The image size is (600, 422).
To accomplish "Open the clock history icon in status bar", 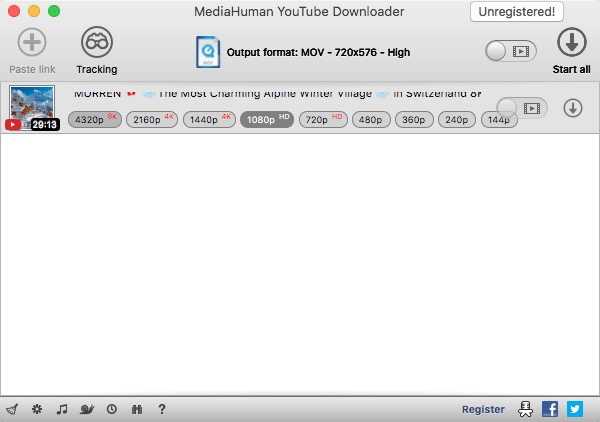I will click(x=112, y=409).
